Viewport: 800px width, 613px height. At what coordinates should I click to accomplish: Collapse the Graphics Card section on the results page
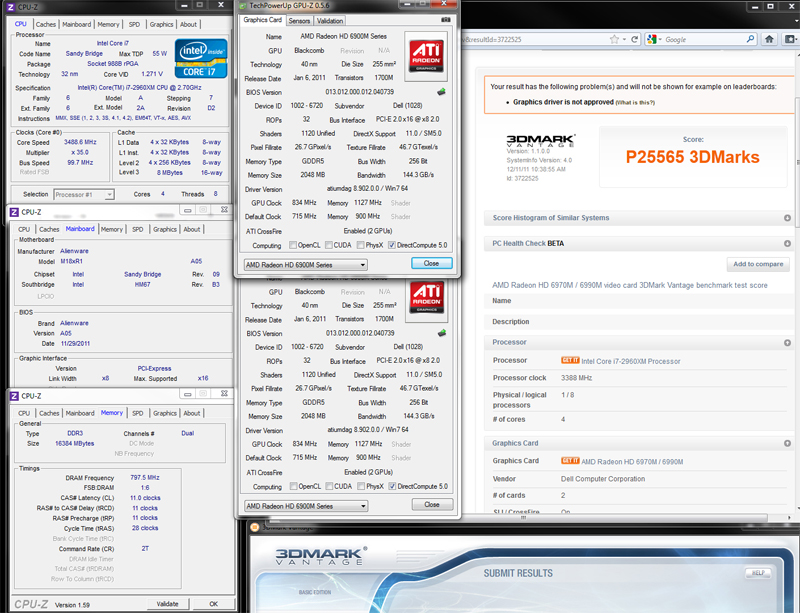tap(787, 444)
